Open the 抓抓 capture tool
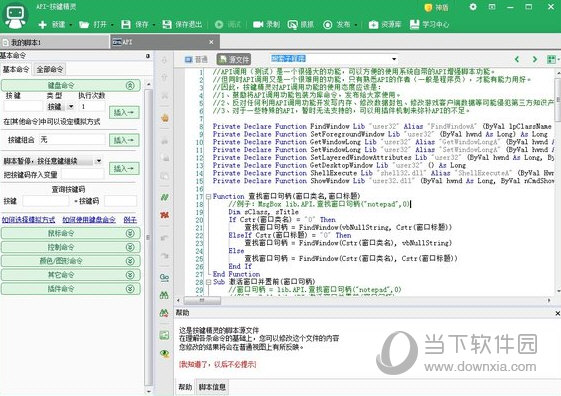Viewport: 561px width, 396px height. point(301,24)
